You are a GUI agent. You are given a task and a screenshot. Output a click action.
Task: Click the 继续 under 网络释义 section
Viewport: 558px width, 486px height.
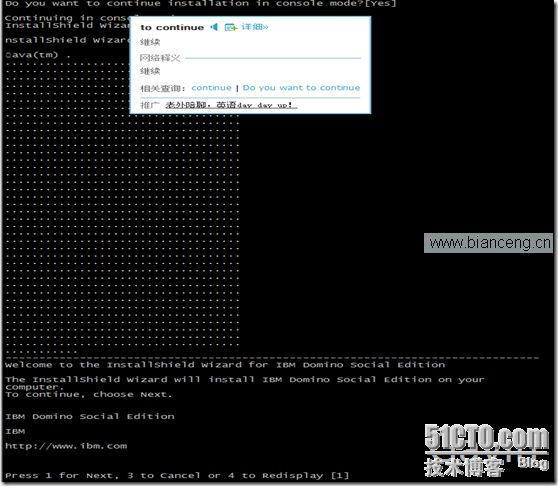tap(150, 71)
